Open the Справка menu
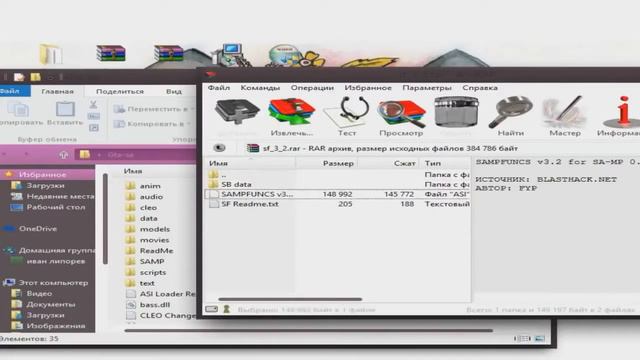 click(480, 88)
